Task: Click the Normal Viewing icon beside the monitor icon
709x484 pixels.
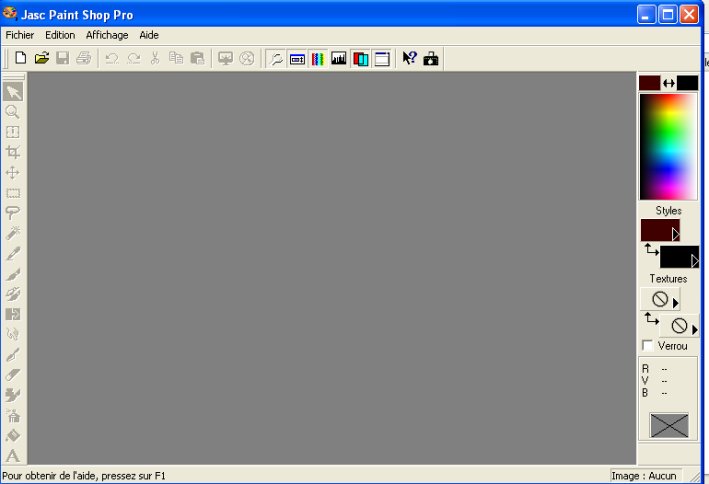Action: click(246, 58)
